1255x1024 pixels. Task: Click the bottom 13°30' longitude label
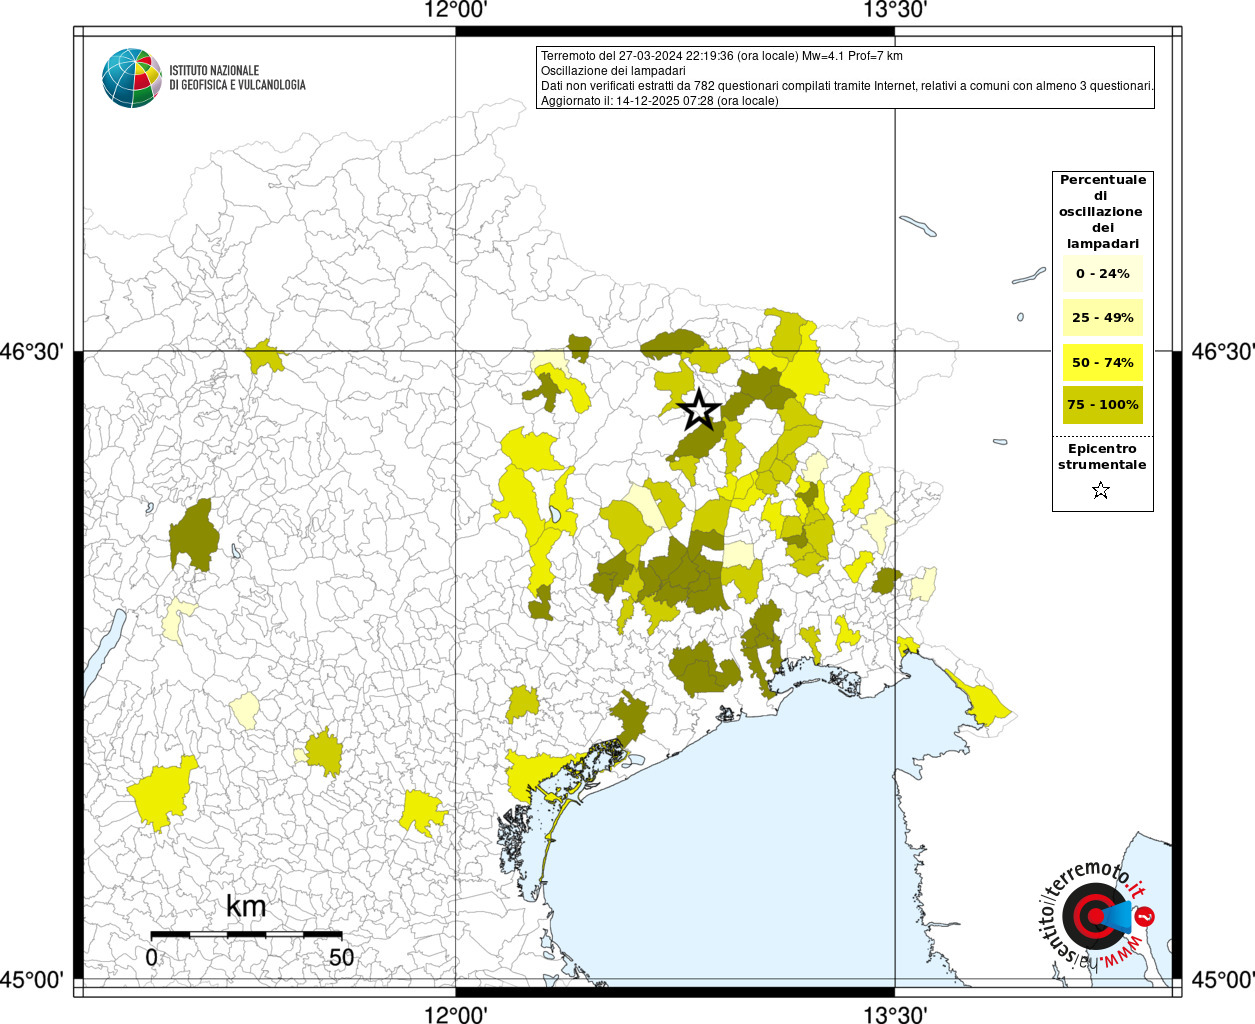(895, 1014)
